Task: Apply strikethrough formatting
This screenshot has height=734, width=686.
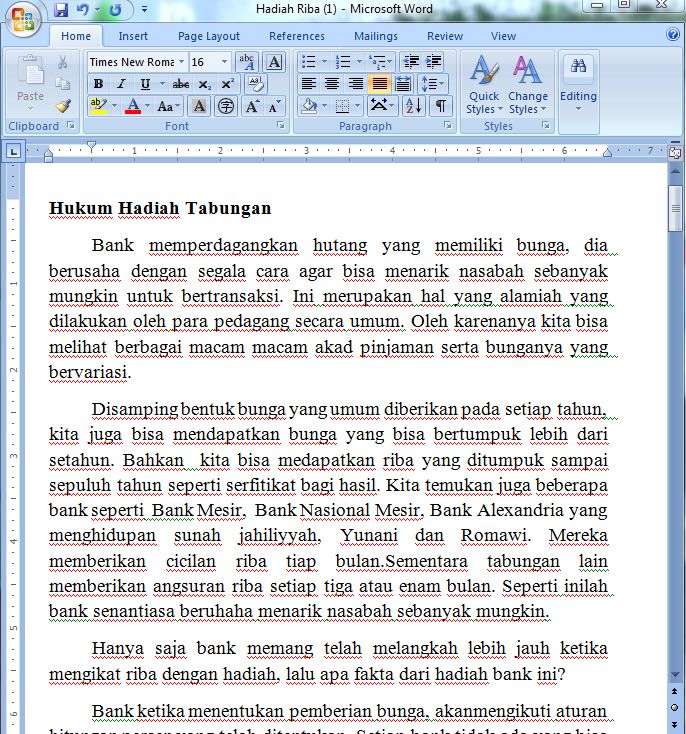Action: coord(181,84)
